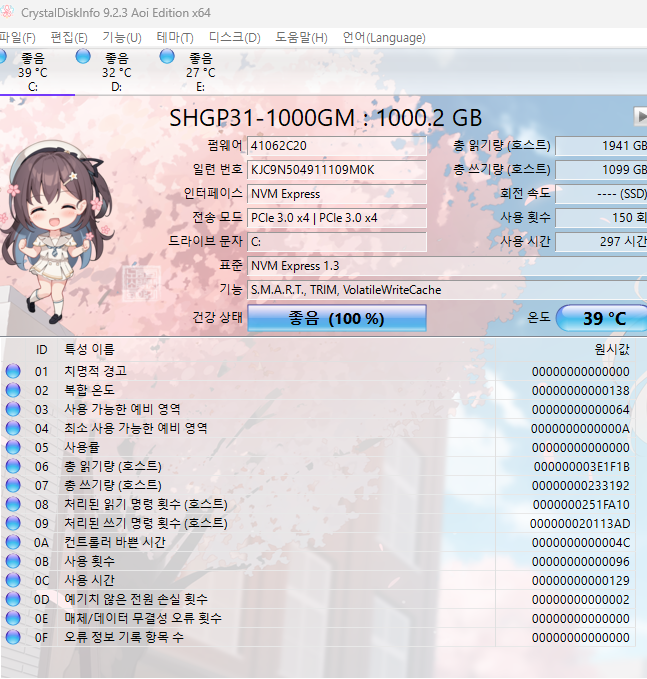Click the status orb for 0E 매체/데이터 무결성 오류 횟수
The width and height of the screenshot is (647, 679).
click(13, 618)
